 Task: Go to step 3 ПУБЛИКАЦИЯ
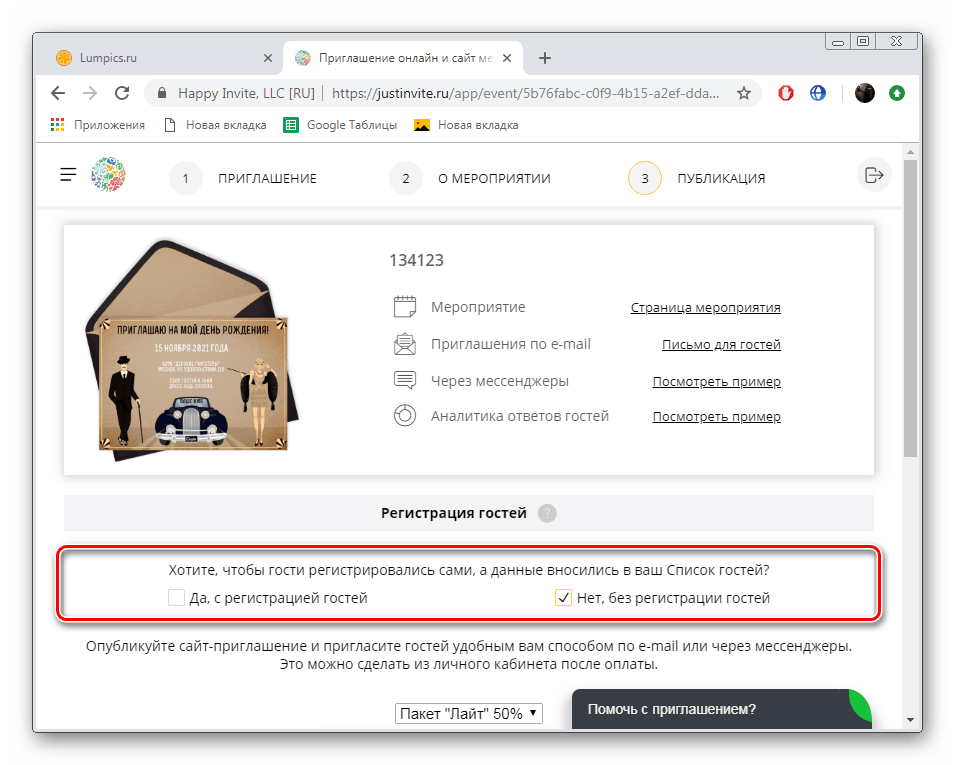(697, 178)
